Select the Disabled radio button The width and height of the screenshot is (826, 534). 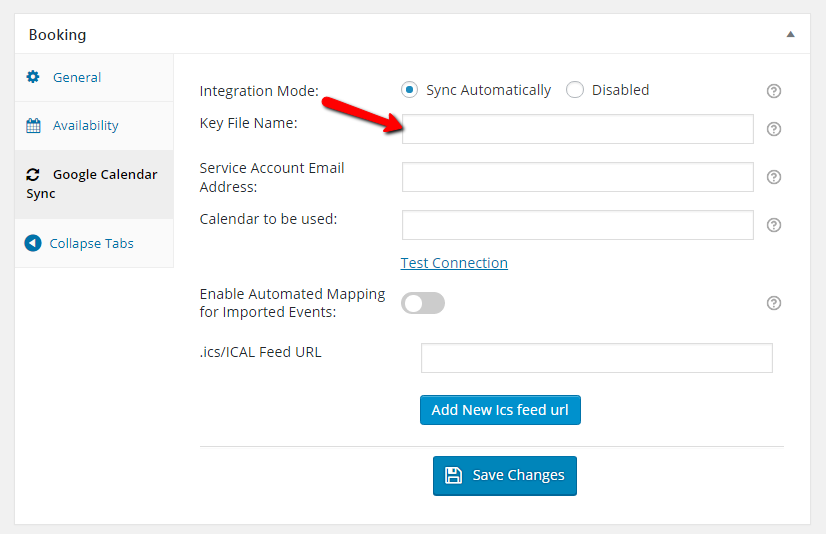(575, 90)
